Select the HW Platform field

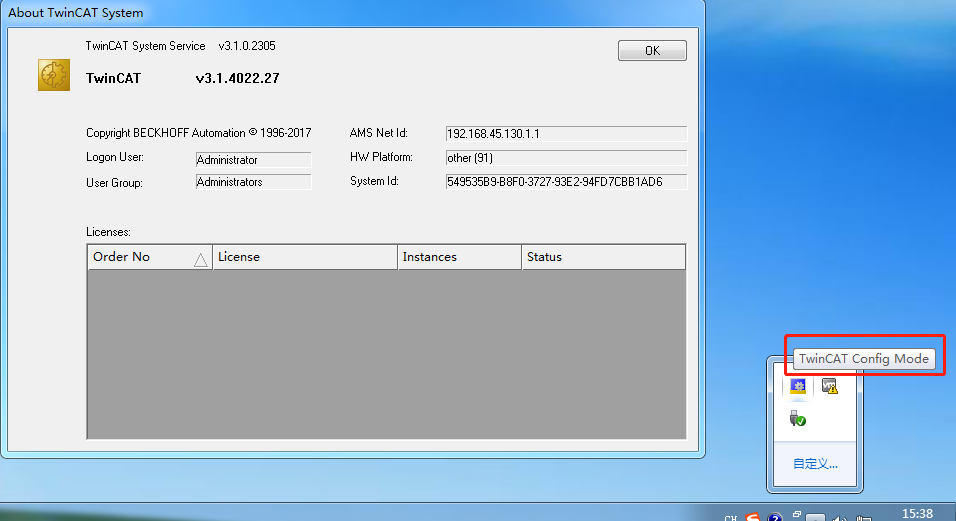click(x=566, y=158)
